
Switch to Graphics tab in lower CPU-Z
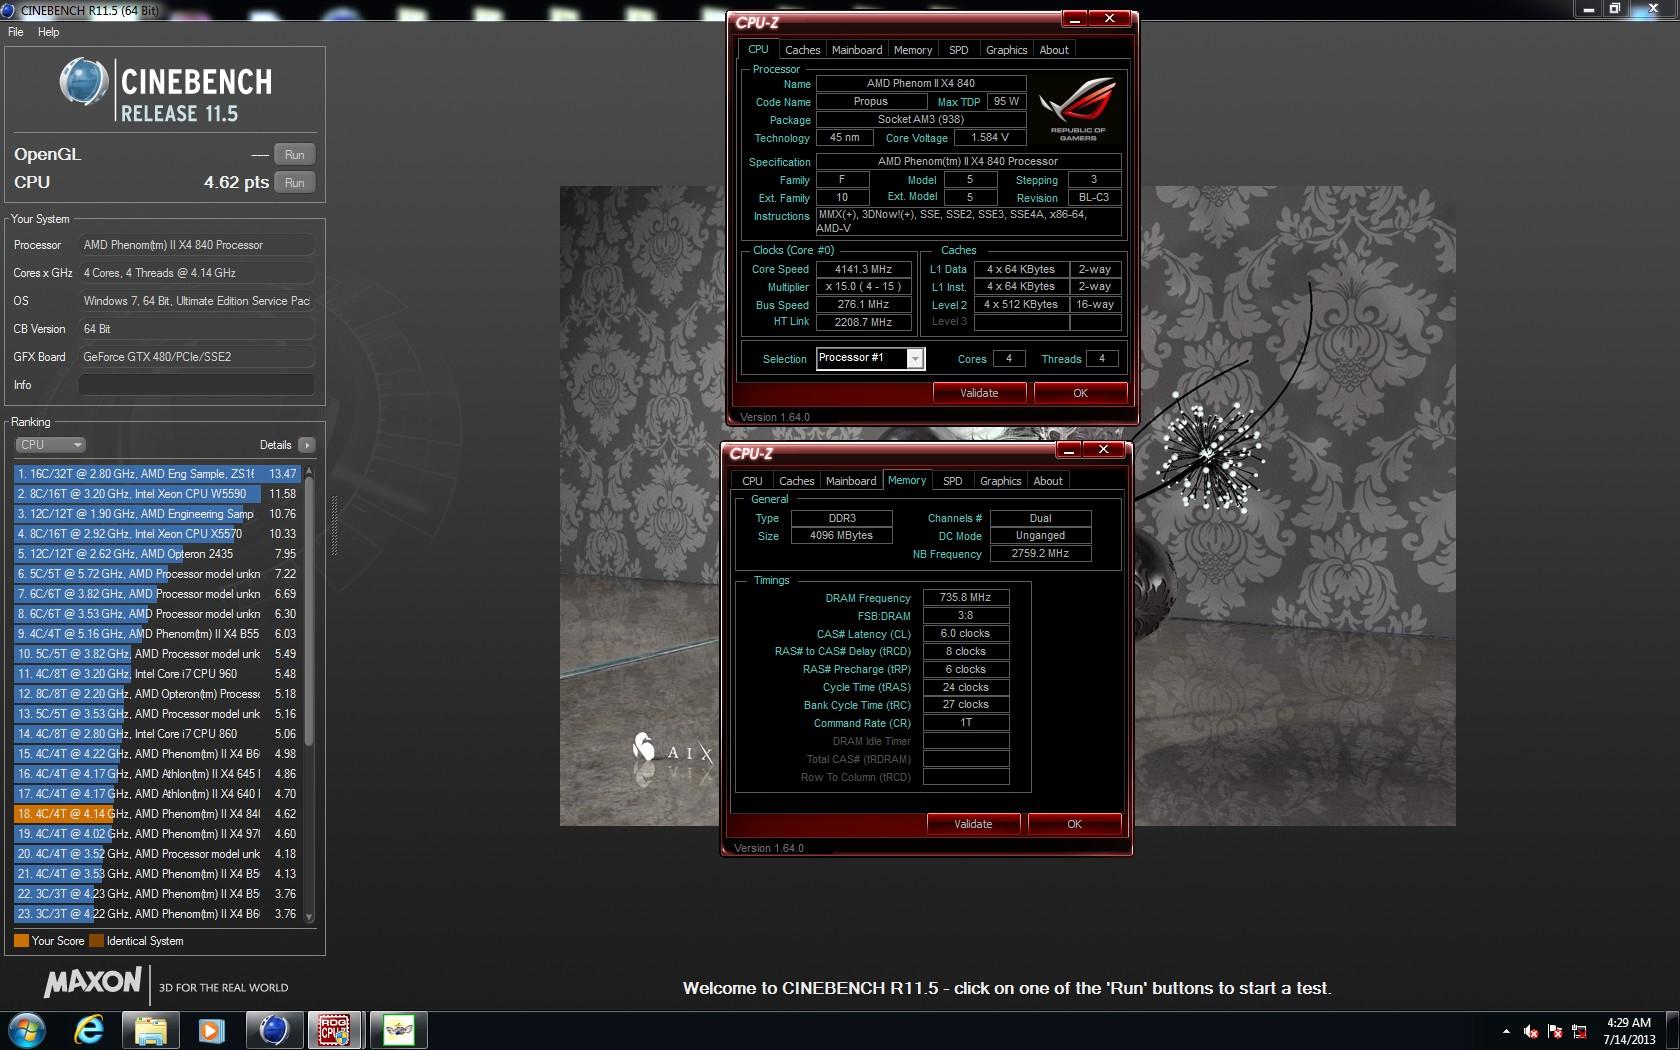(x=1000, y=481)
